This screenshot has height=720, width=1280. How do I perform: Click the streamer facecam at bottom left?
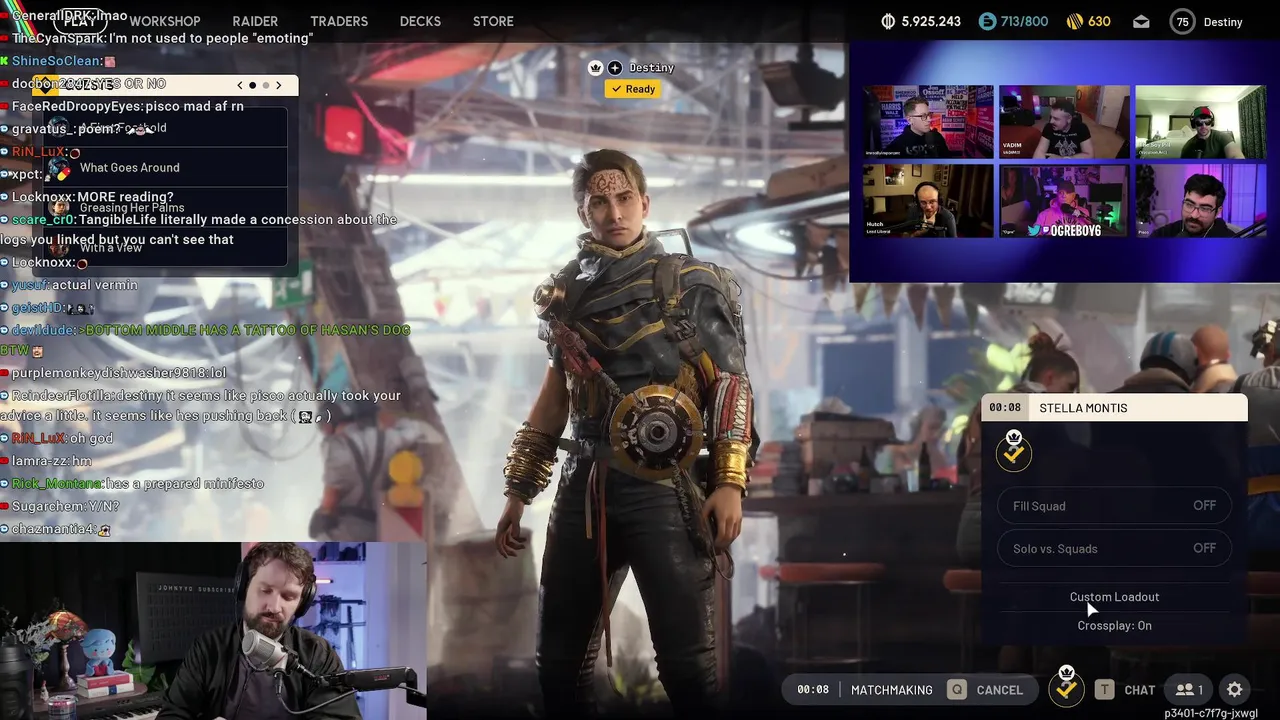(x=213, y=631)
